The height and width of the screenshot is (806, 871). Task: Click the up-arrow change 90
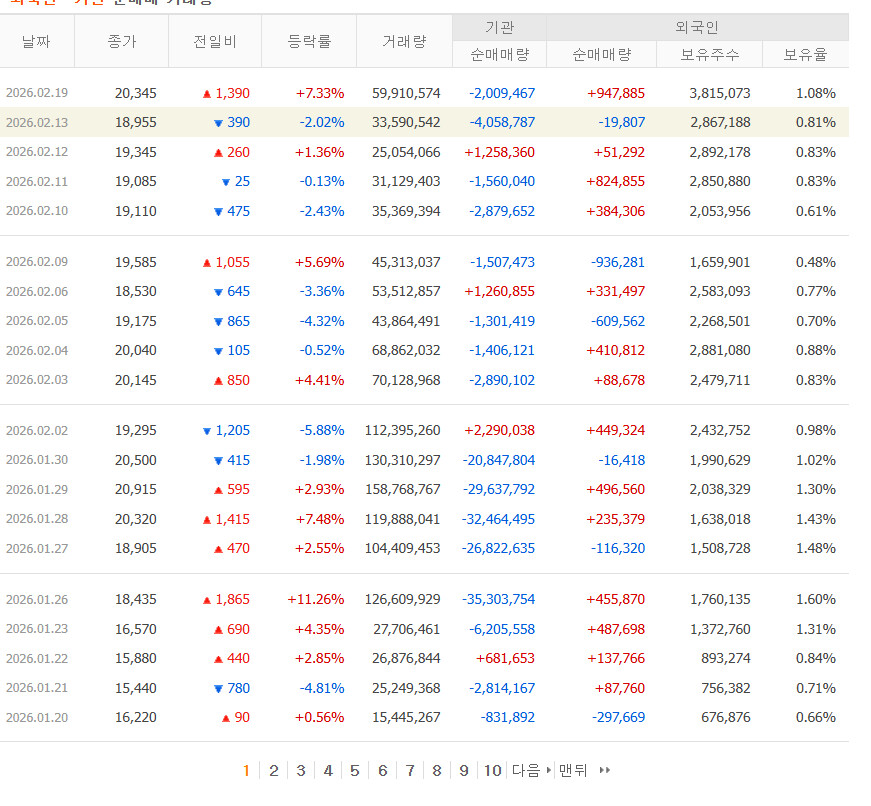coord(236,717)
